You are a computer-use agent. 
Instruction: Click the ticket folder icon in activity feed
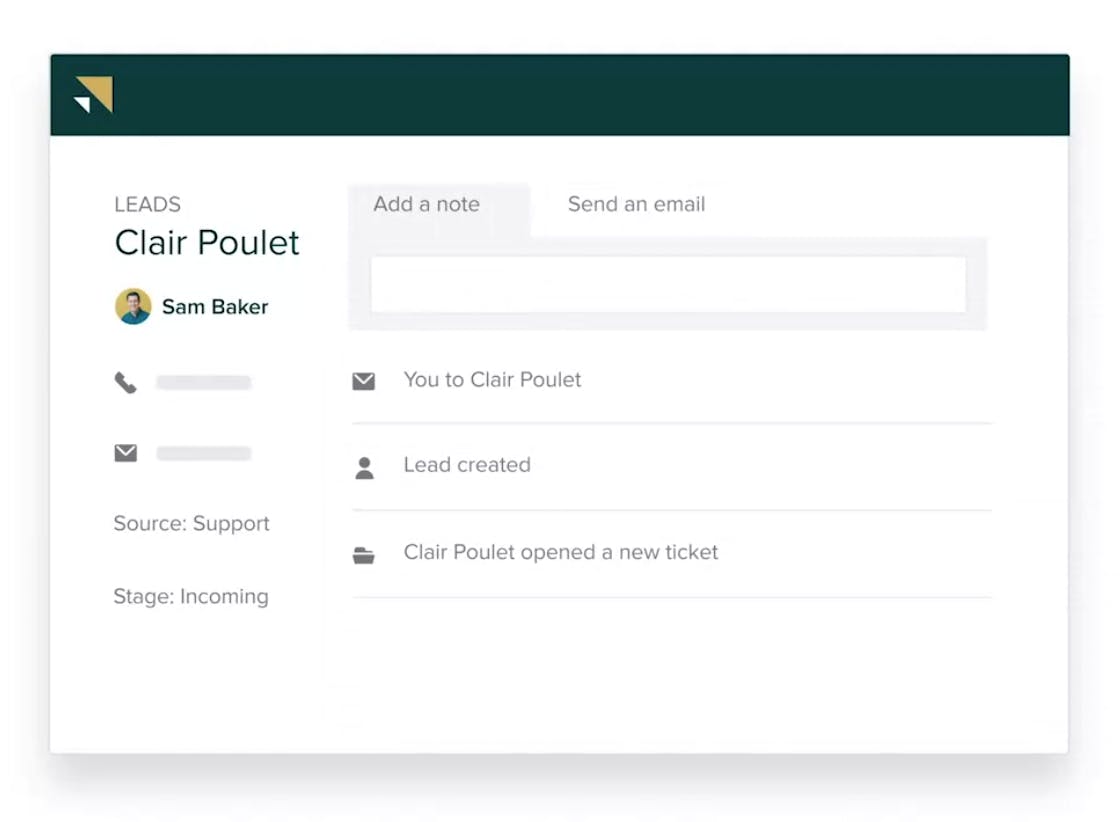pos(364,555)
